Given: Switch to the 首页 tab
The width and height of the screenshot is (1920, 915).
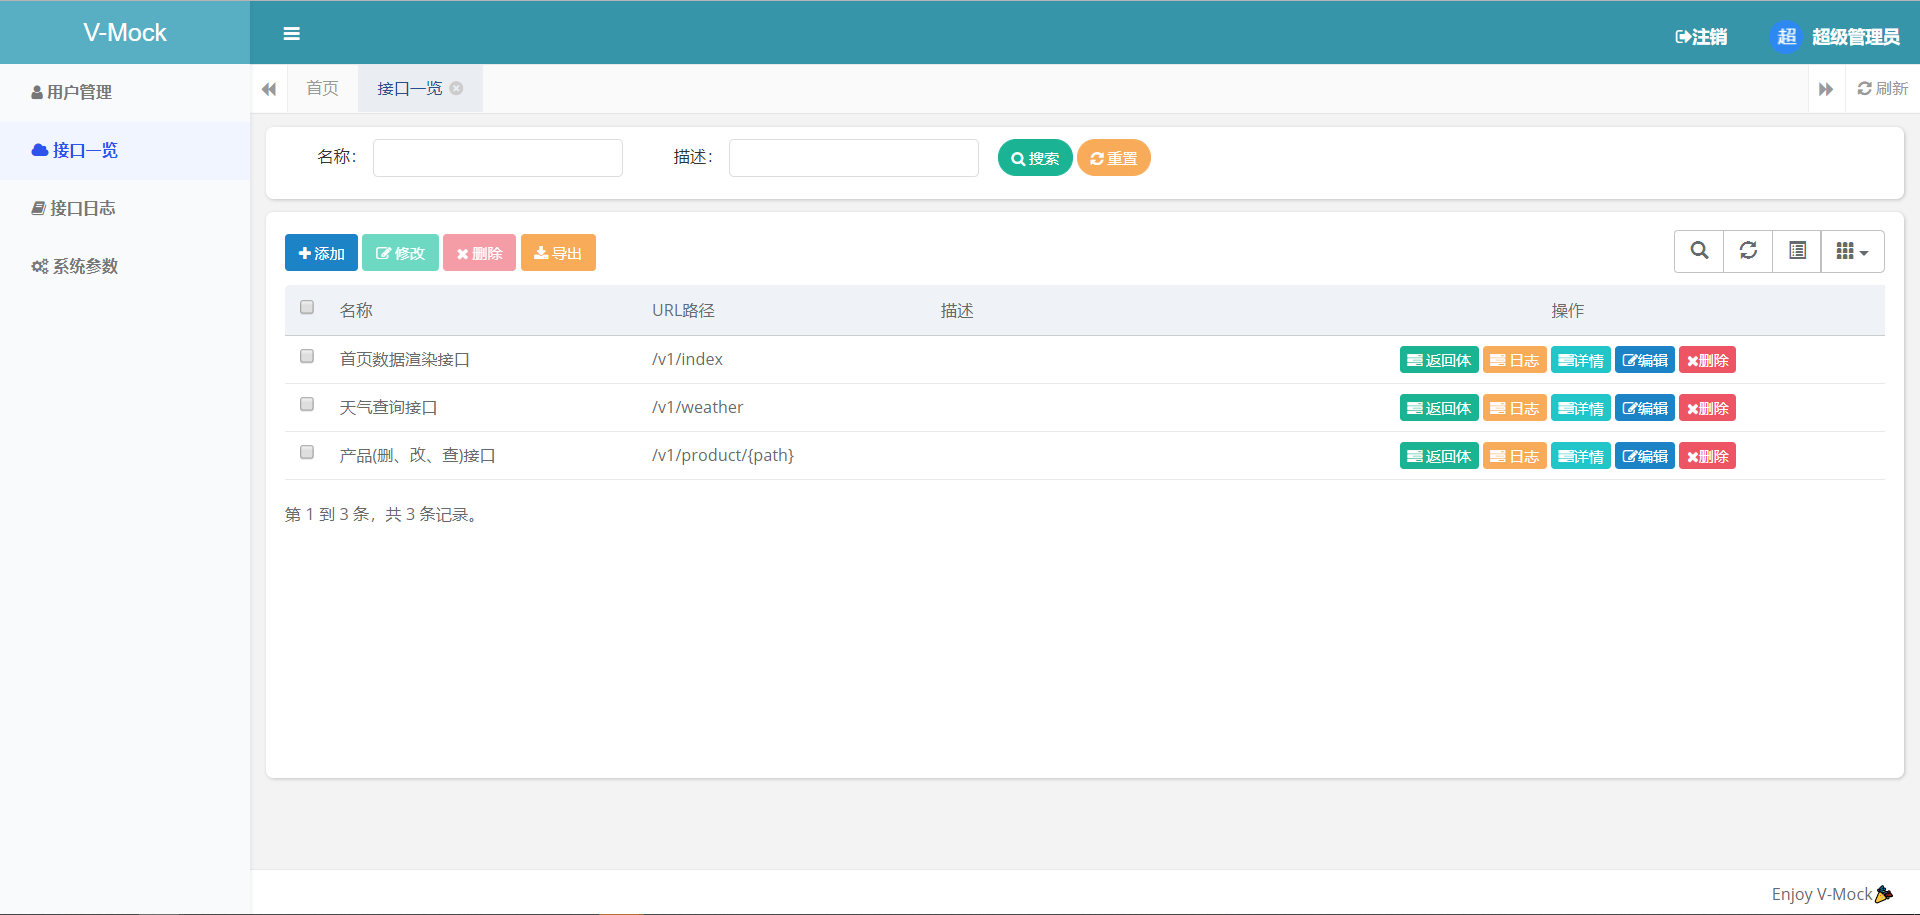Looking at the screenshot, I should [322, 89].
